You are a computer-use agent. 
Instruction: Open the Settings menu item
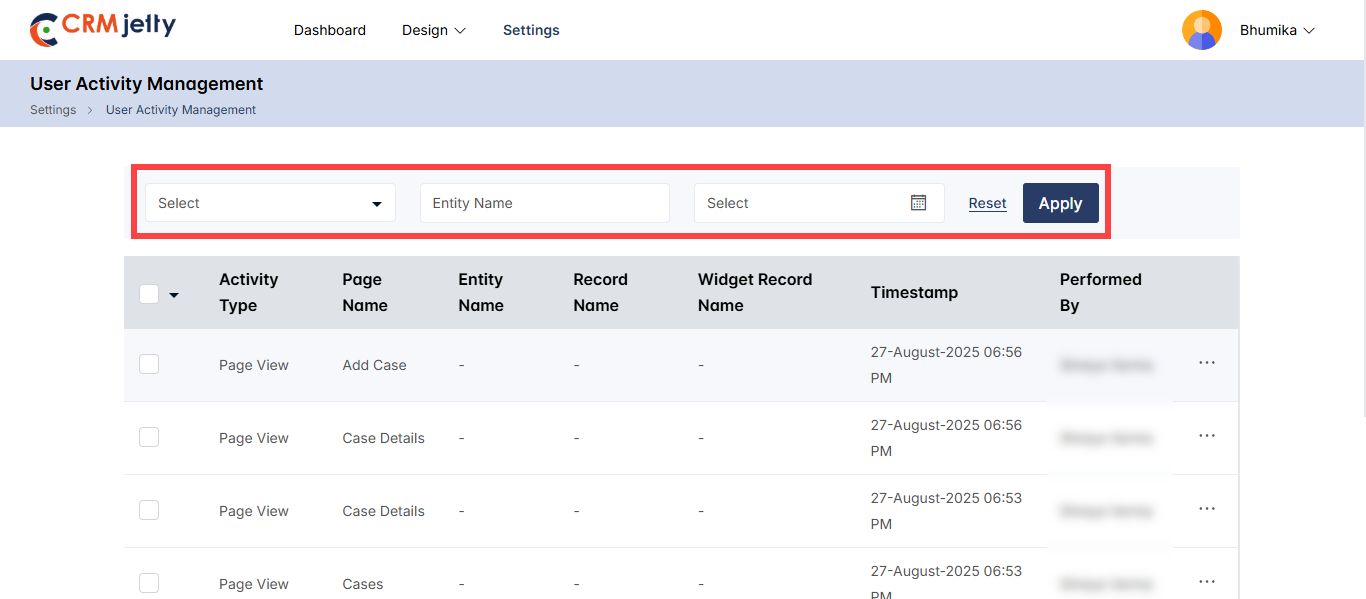(531, 30)
